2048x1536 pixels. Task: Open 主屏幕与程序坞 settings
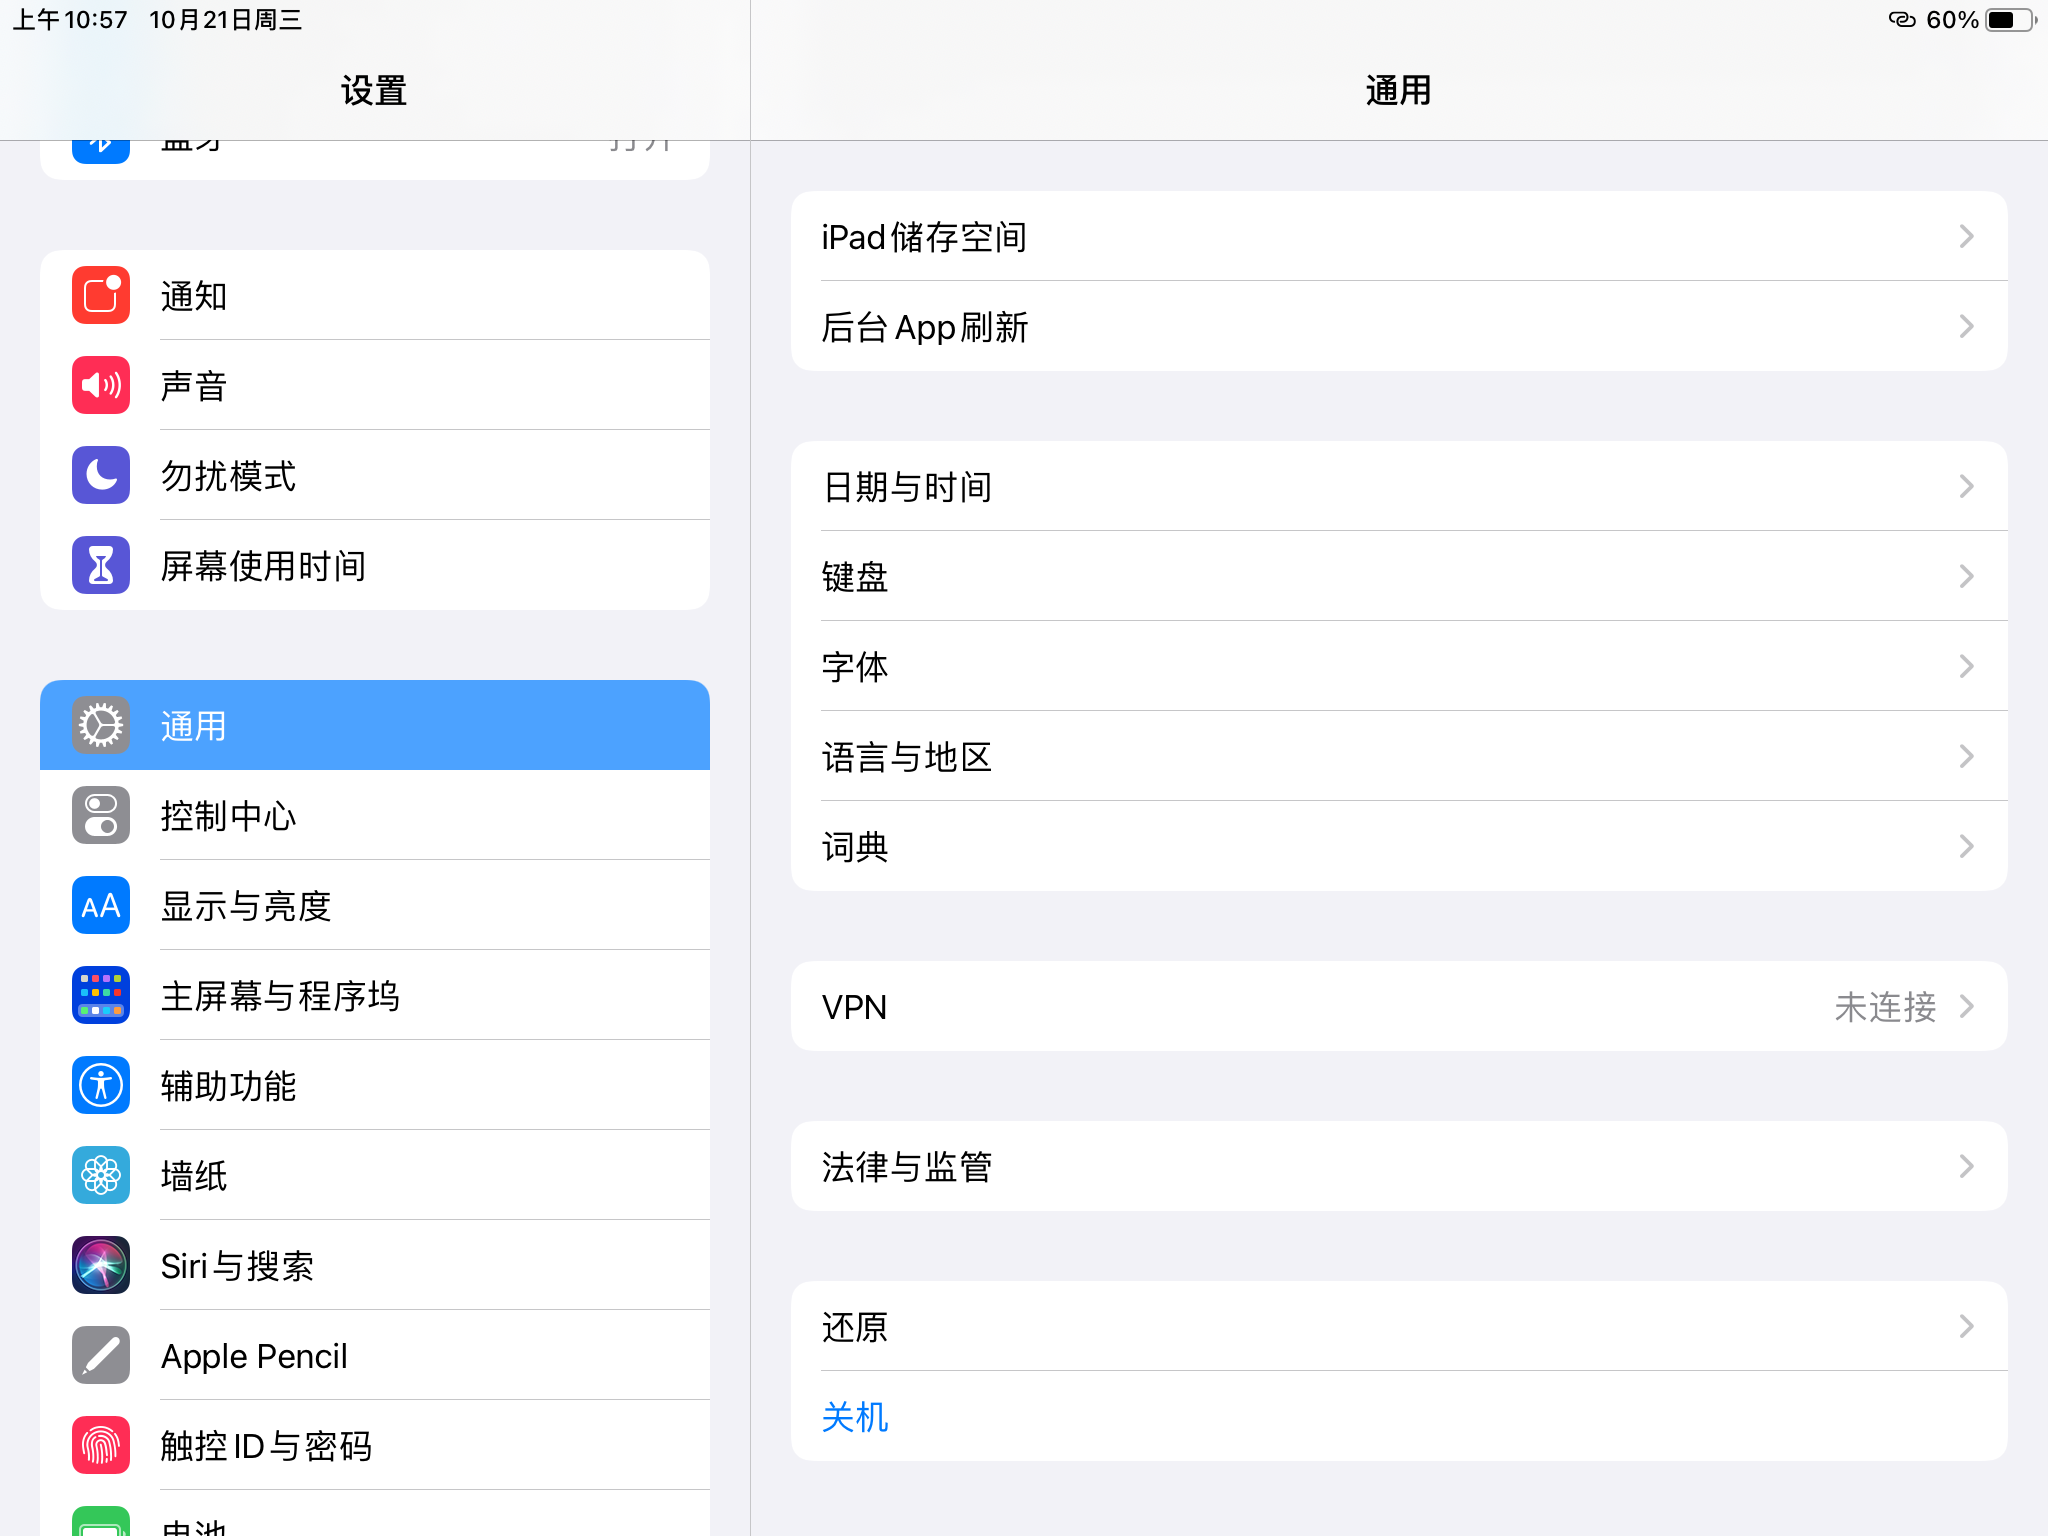click(x=375, y=995)
